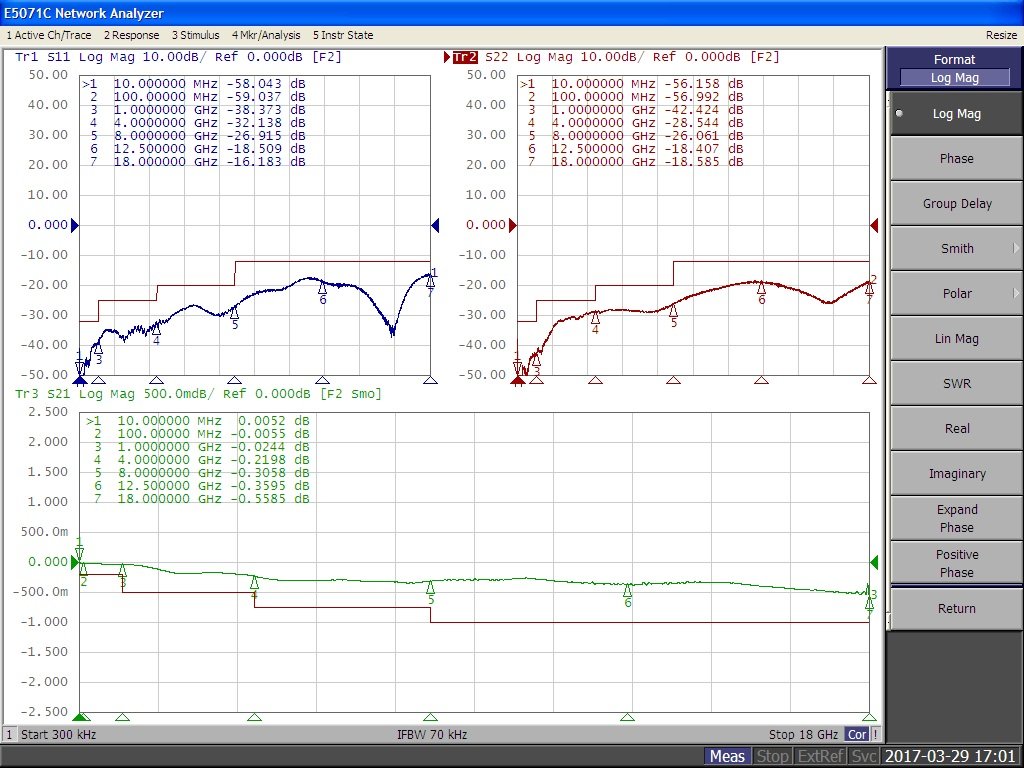Select the Phase format softkey

coord(956,159)
